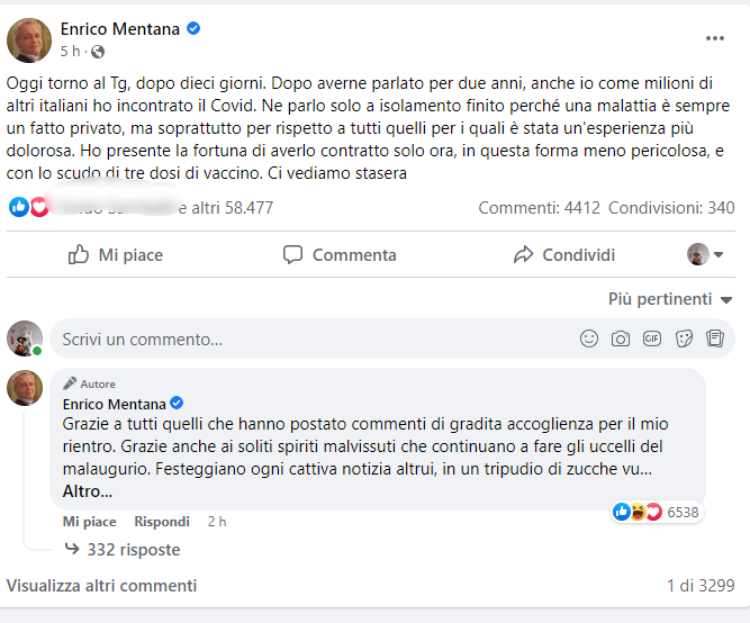The height and width of the screenshot is (623, 750).
Task: Open the post reactions icons list
Action: pos(28,207)
